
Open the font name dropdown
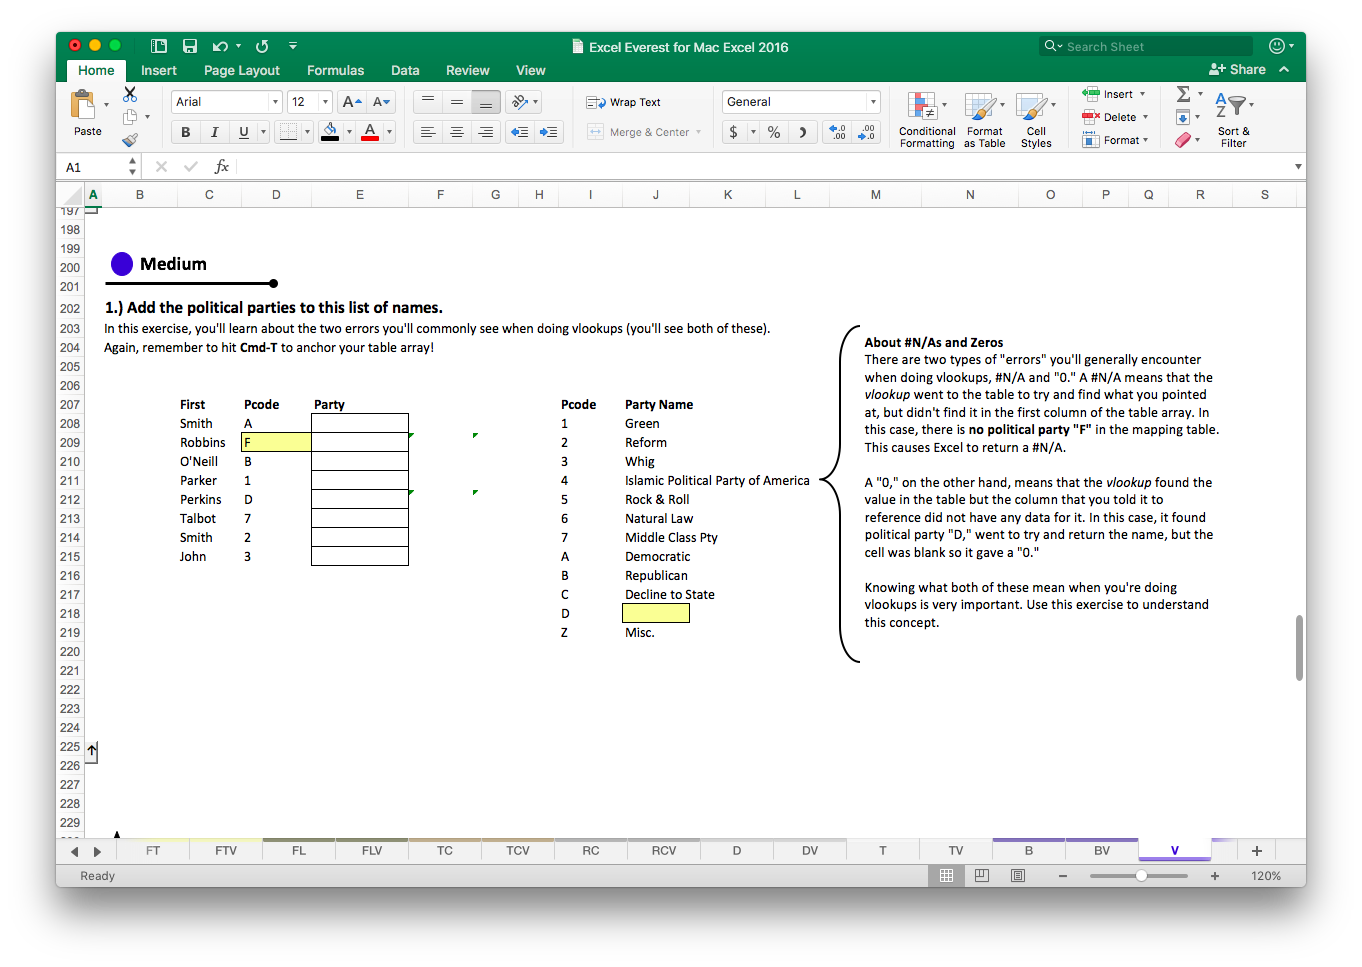275,101
